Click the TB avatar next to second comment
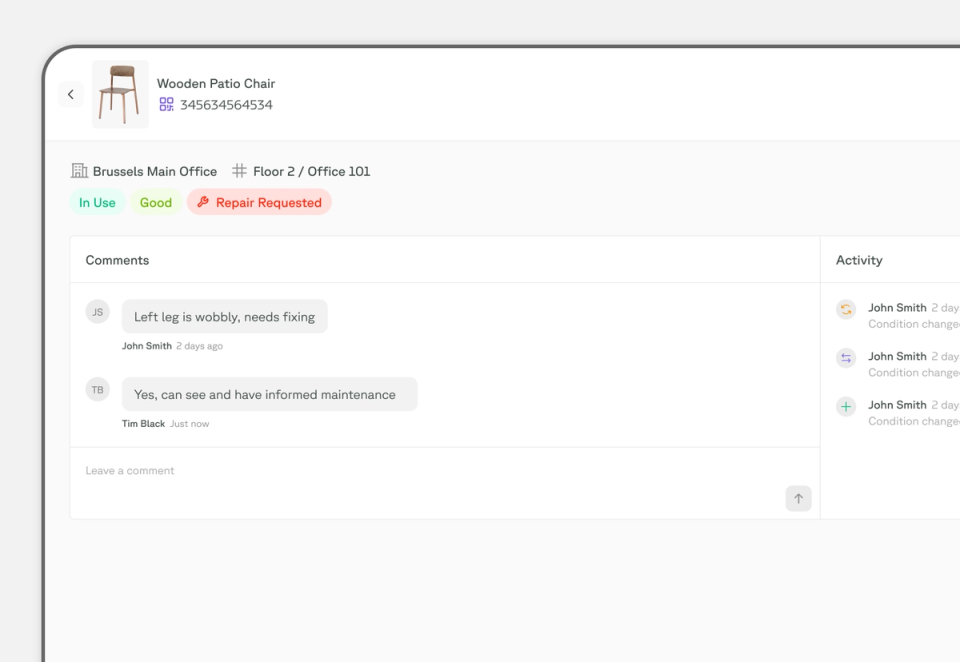Image resolution: width=960 pixels, height=662 pixels. click(97, 389)
